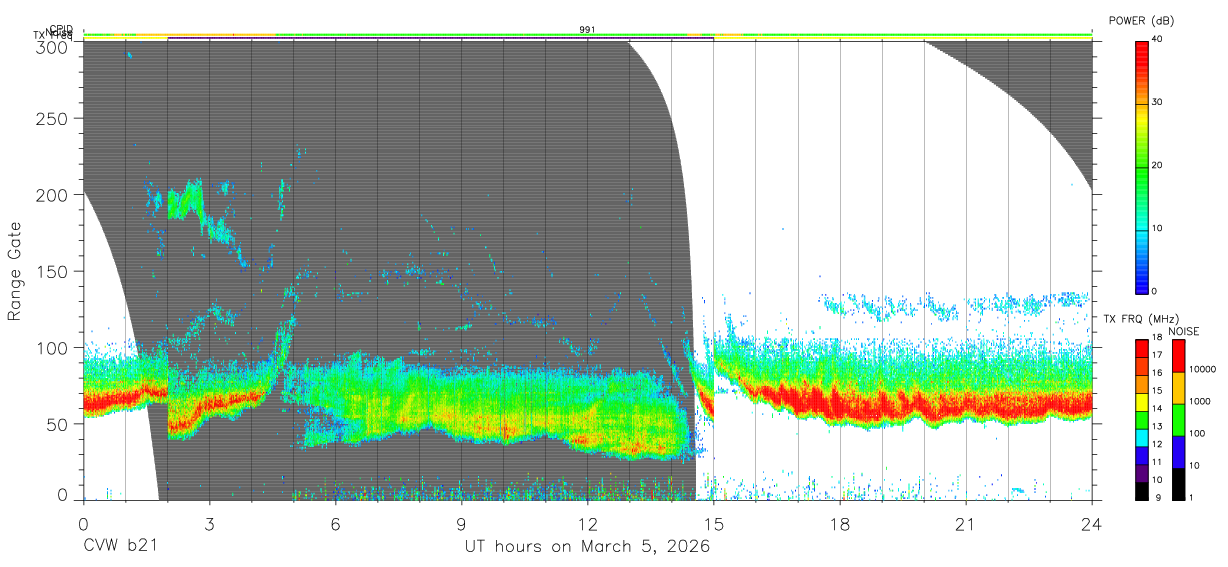
Task: Click the 10000 label on the noise legend
Action: (1203, 369)
